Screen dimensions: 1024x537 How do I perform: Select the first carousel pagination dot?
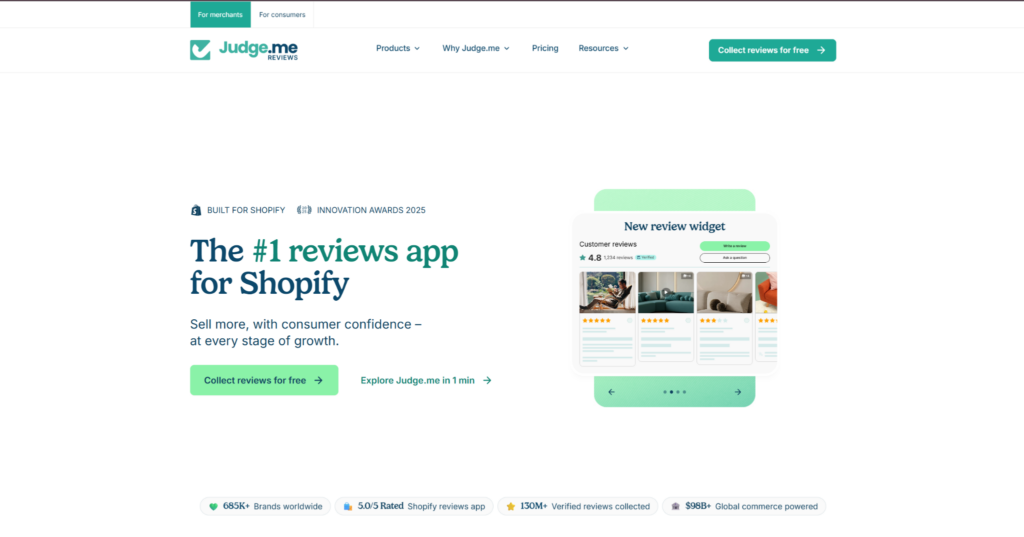click(665, 392)
